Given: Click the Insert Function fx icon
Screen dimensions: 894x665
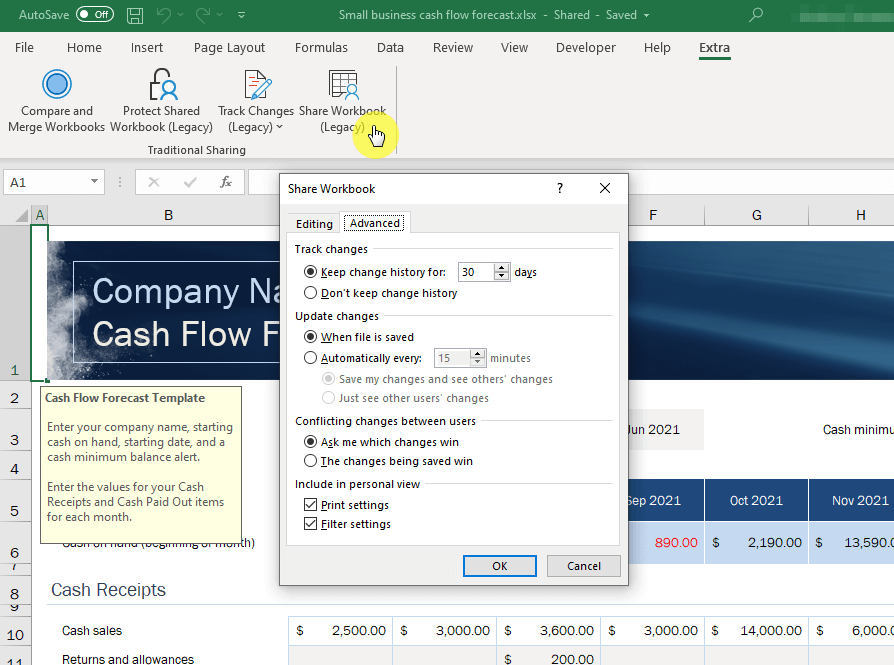Looking at the screenshot, I should 226,182.
